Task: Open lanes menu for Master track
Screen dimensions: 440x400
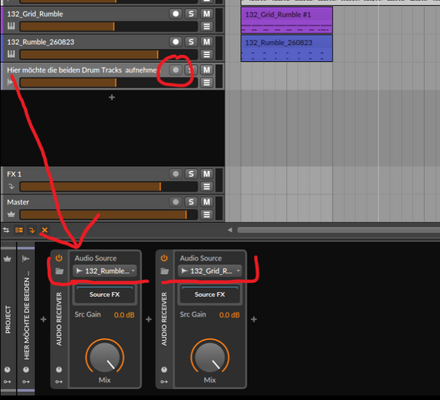Action: (207, 214)
